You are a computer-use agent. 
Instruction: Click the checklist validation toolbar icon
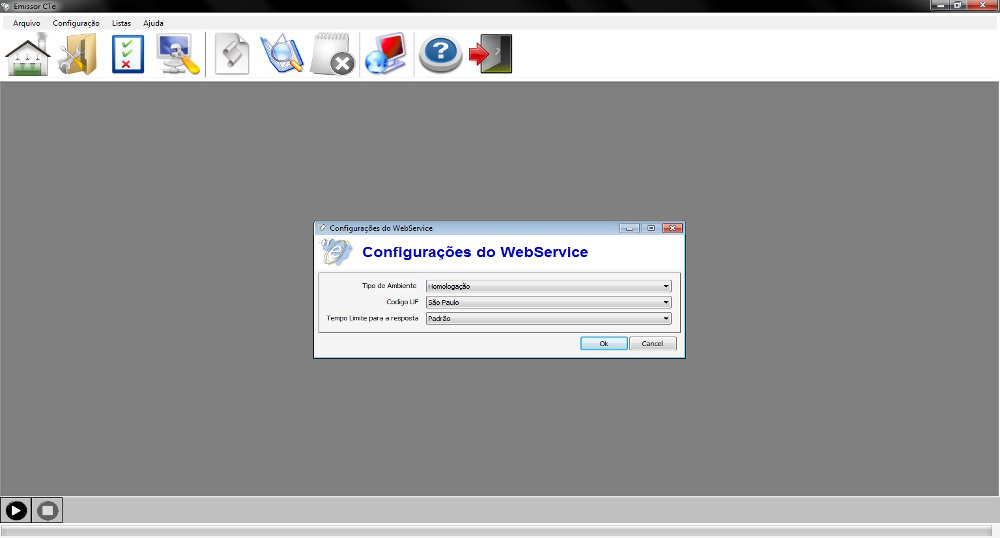(128, 55)
